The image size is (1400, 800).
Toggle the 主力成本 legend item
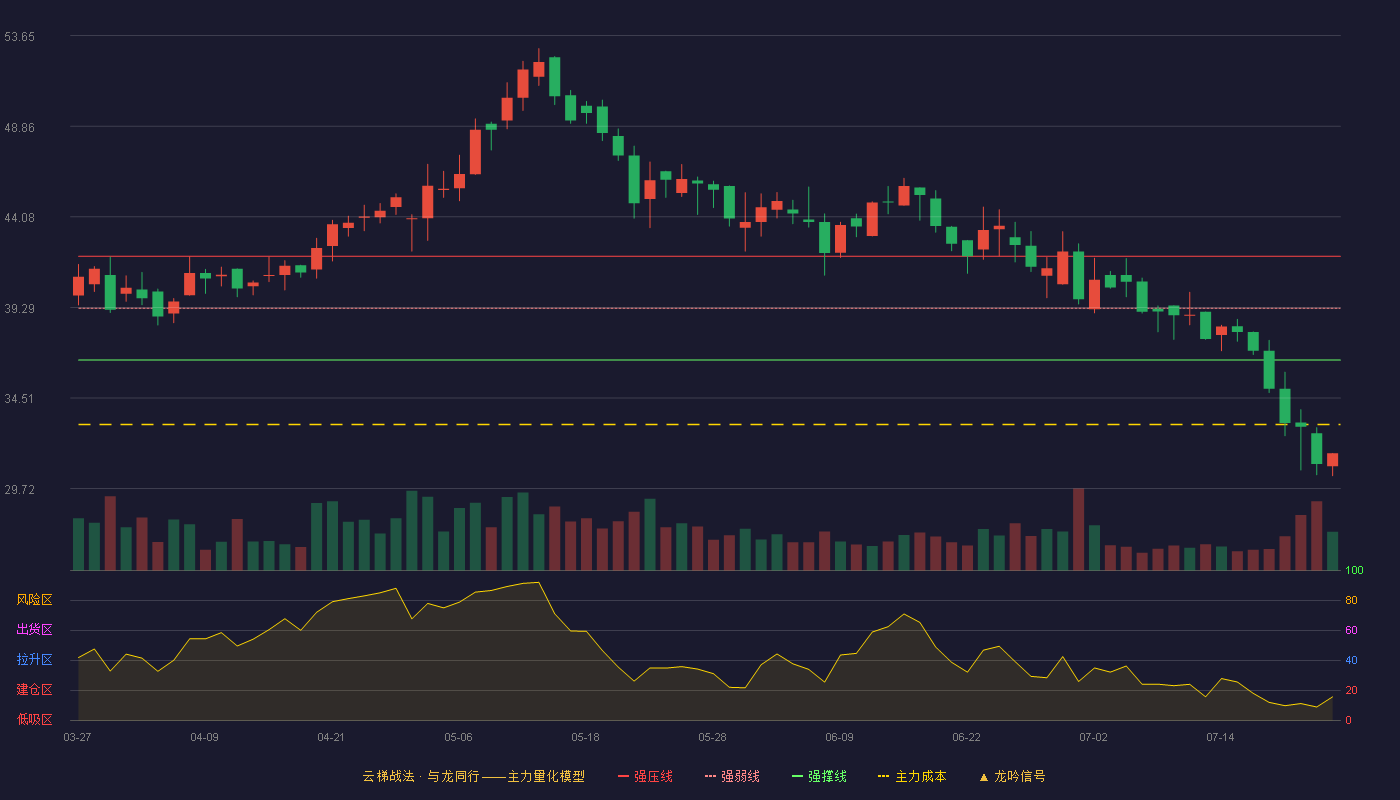point(912,776)
